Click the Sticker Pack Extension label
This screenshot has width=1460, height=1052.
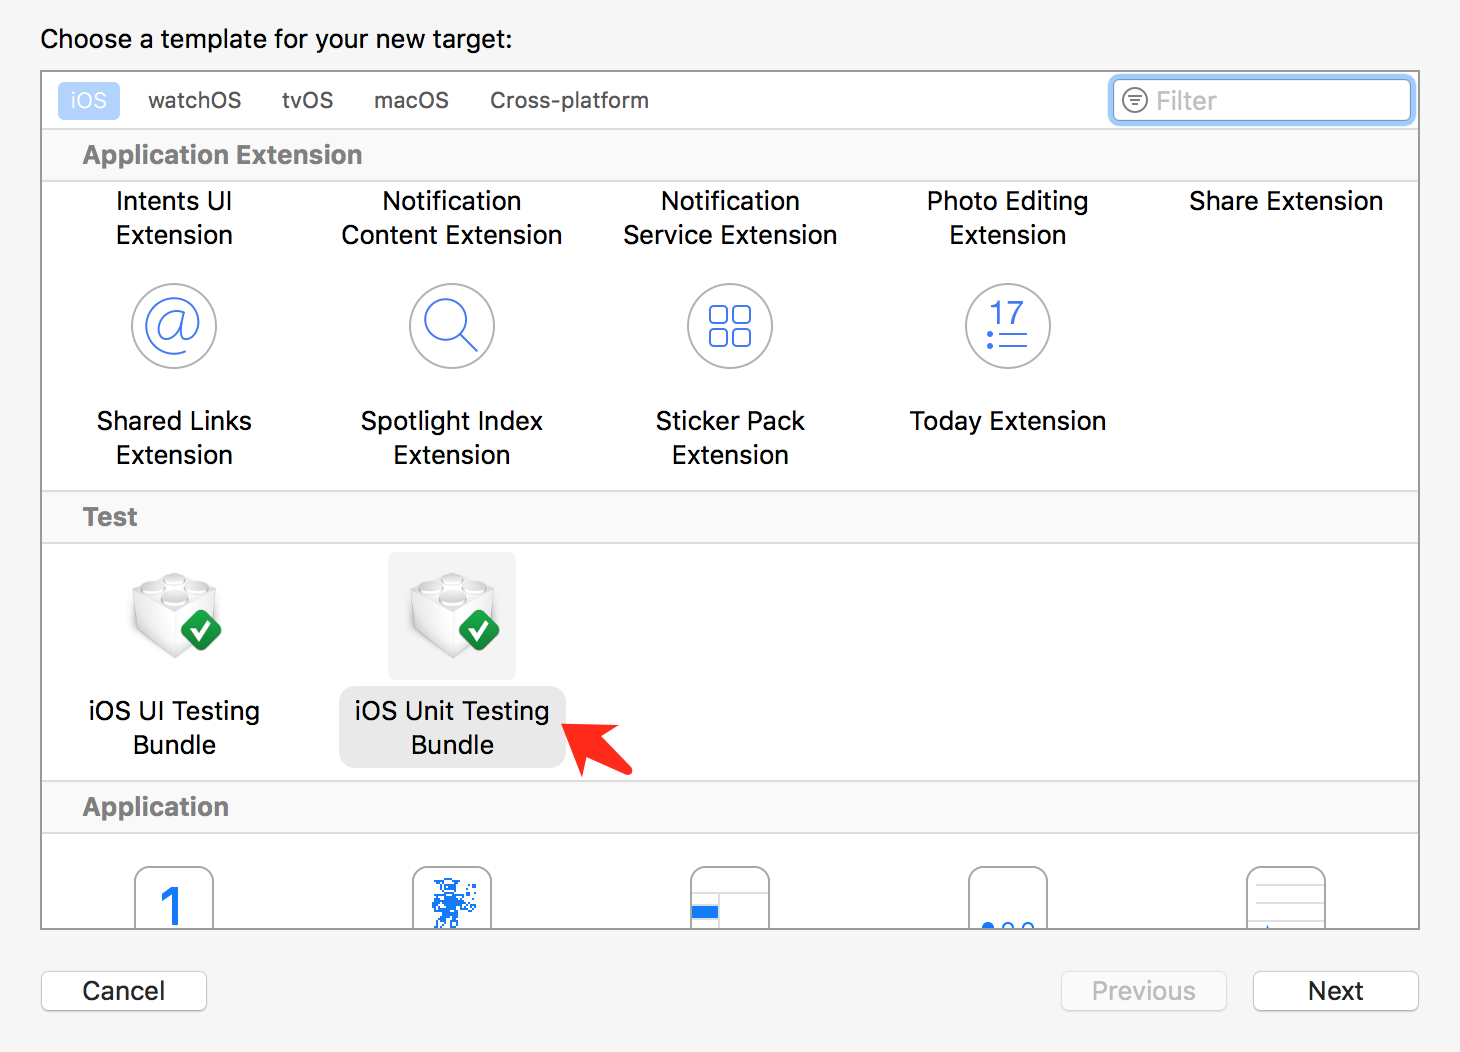[x=730, y=438]
